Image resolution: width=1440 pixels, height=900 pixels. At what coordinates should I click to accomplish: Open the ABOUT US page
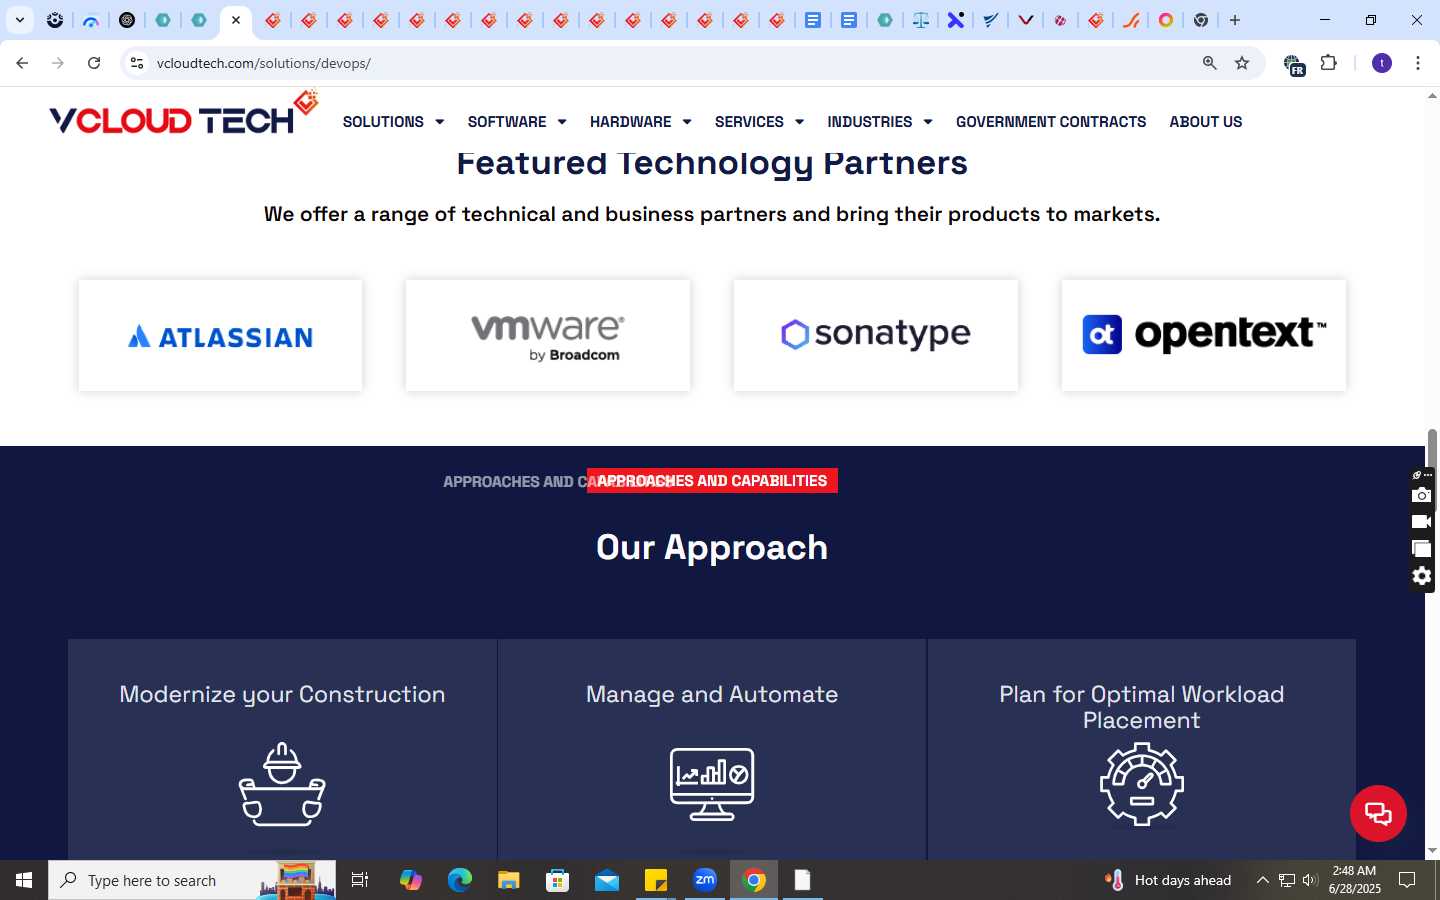[x=1206, y=122]
